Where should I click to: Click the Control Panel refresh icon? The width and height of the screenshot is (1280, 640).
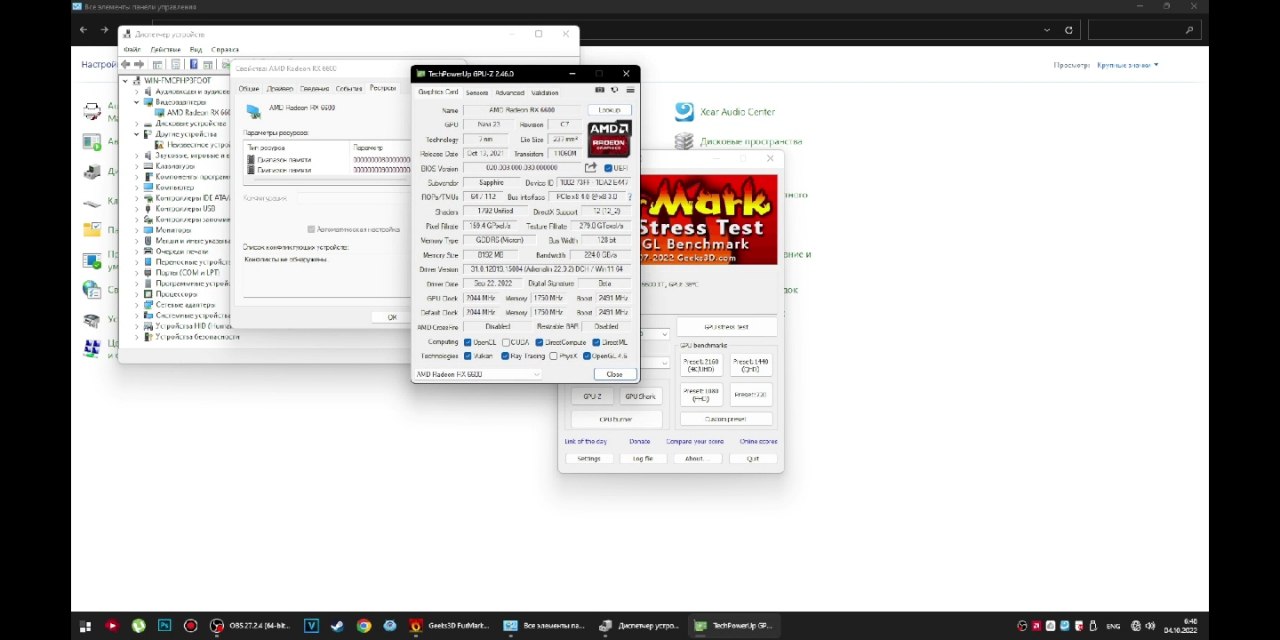tap(1068, 30)
